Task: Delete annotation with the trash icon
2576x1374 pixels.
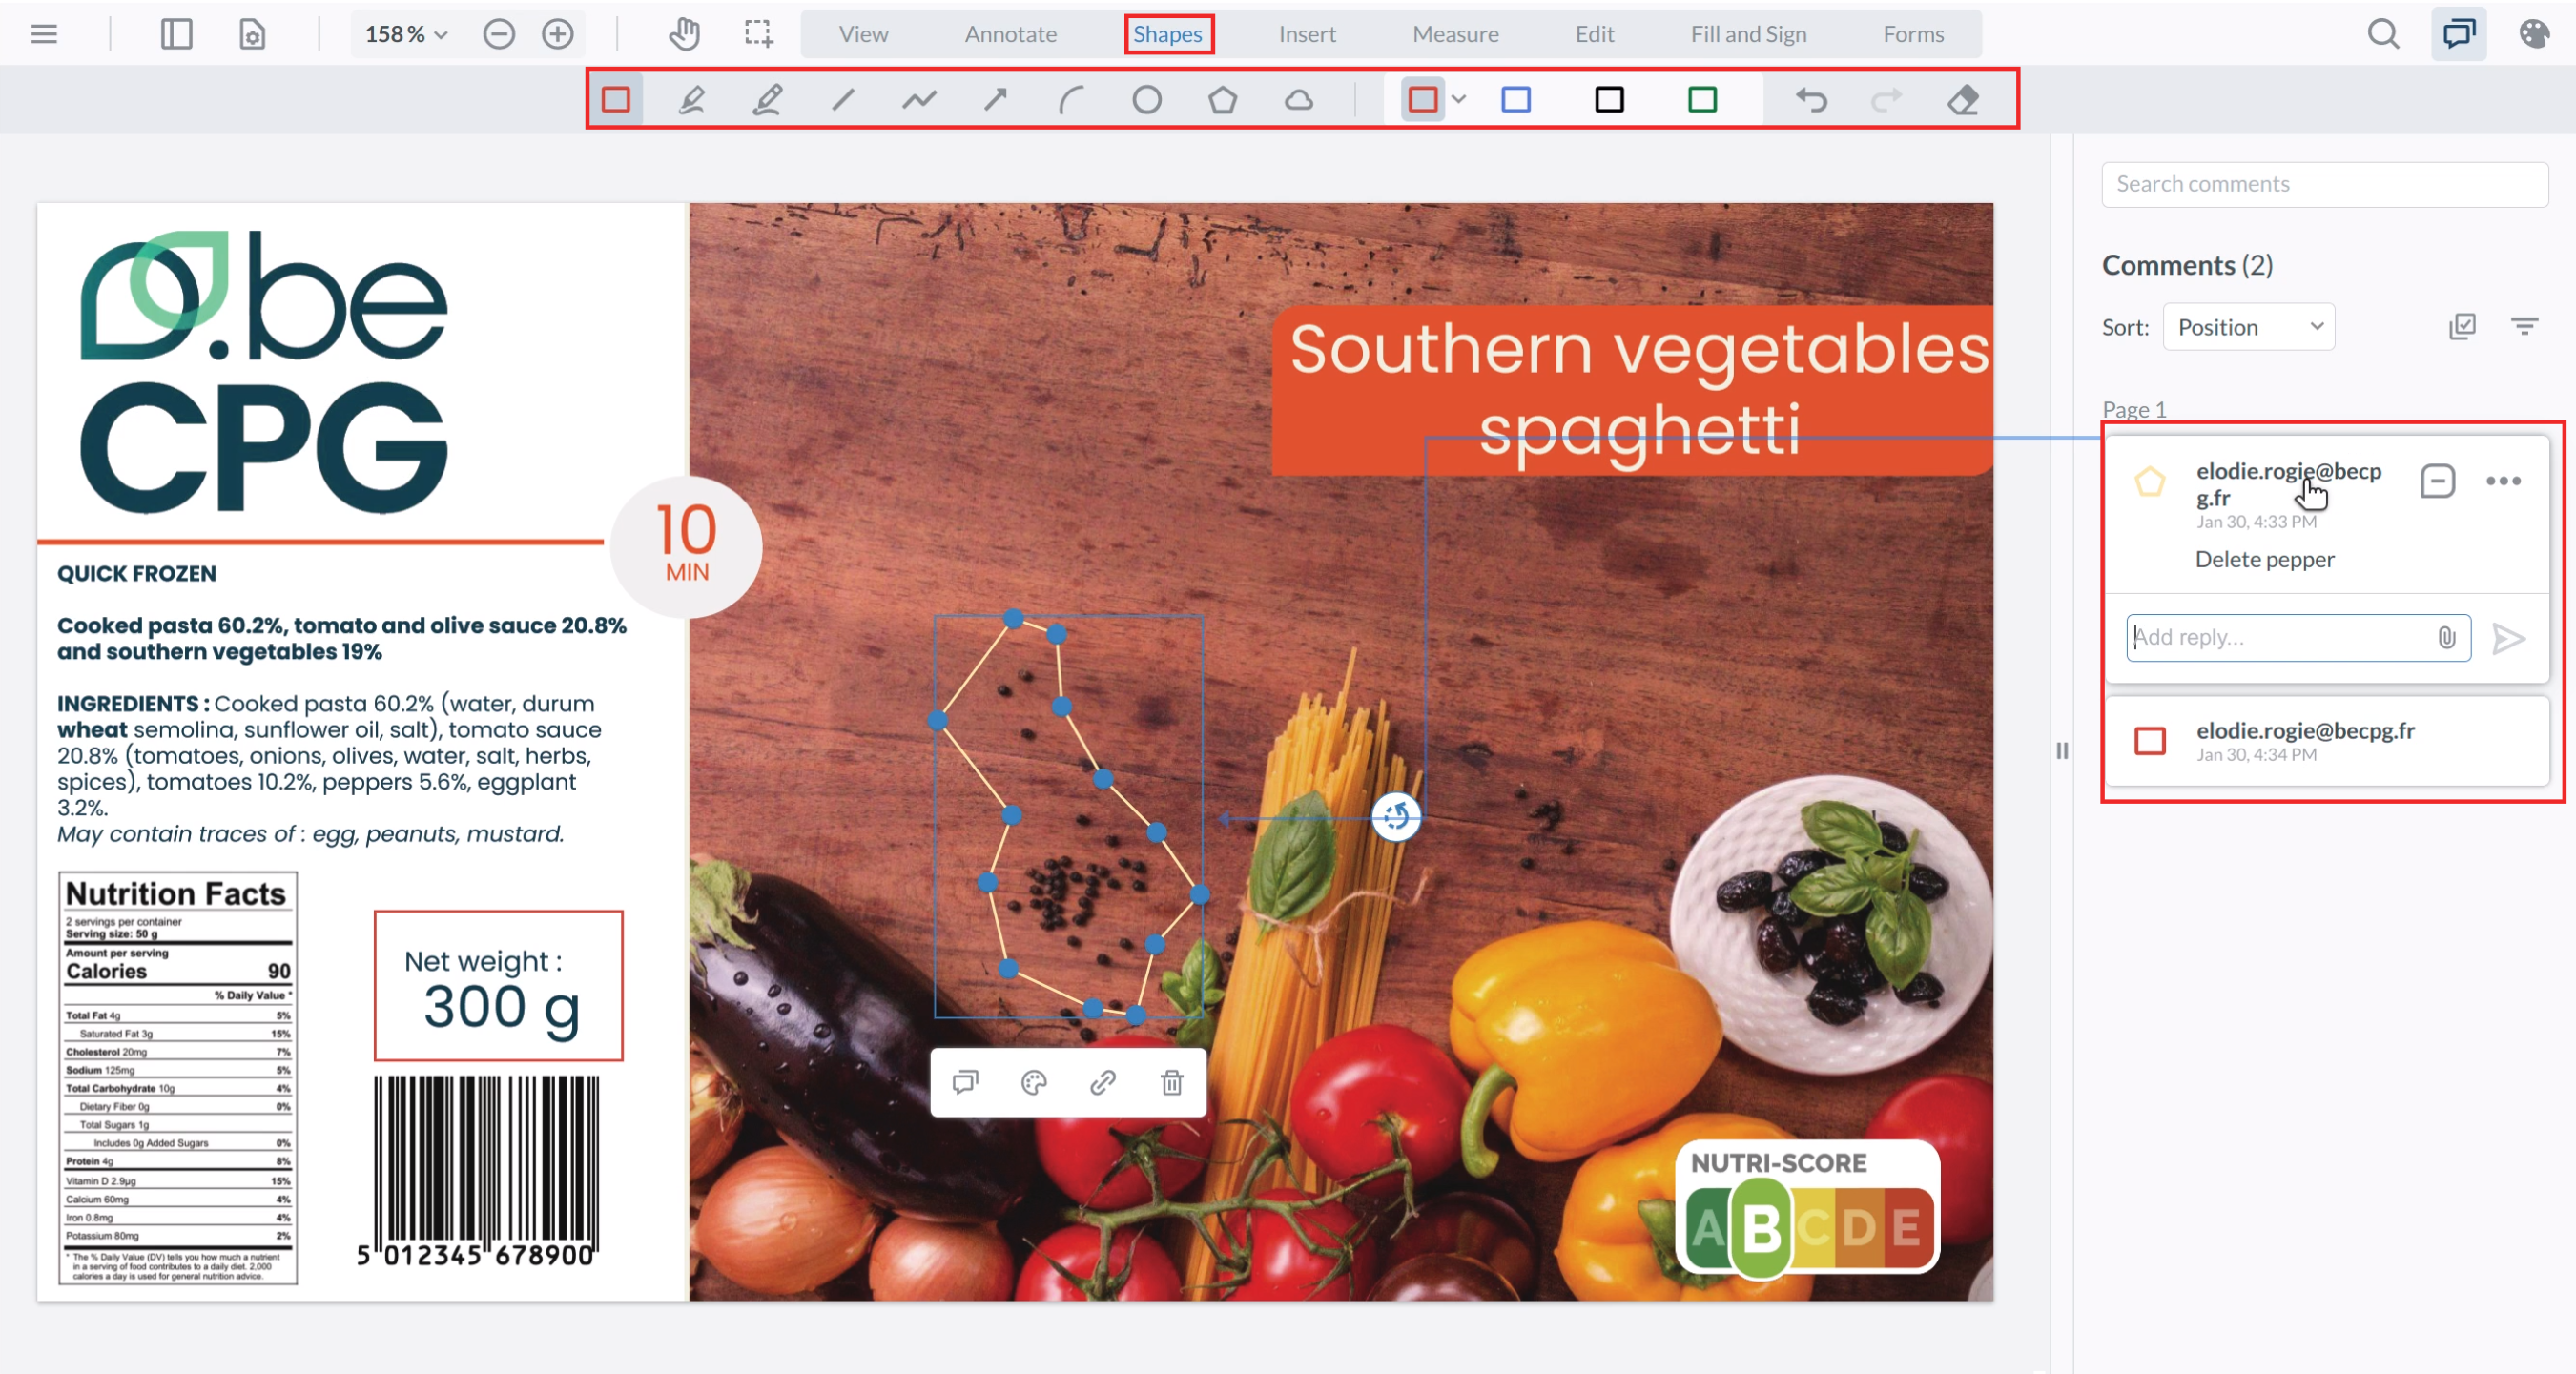Action: point(1172,1082)
